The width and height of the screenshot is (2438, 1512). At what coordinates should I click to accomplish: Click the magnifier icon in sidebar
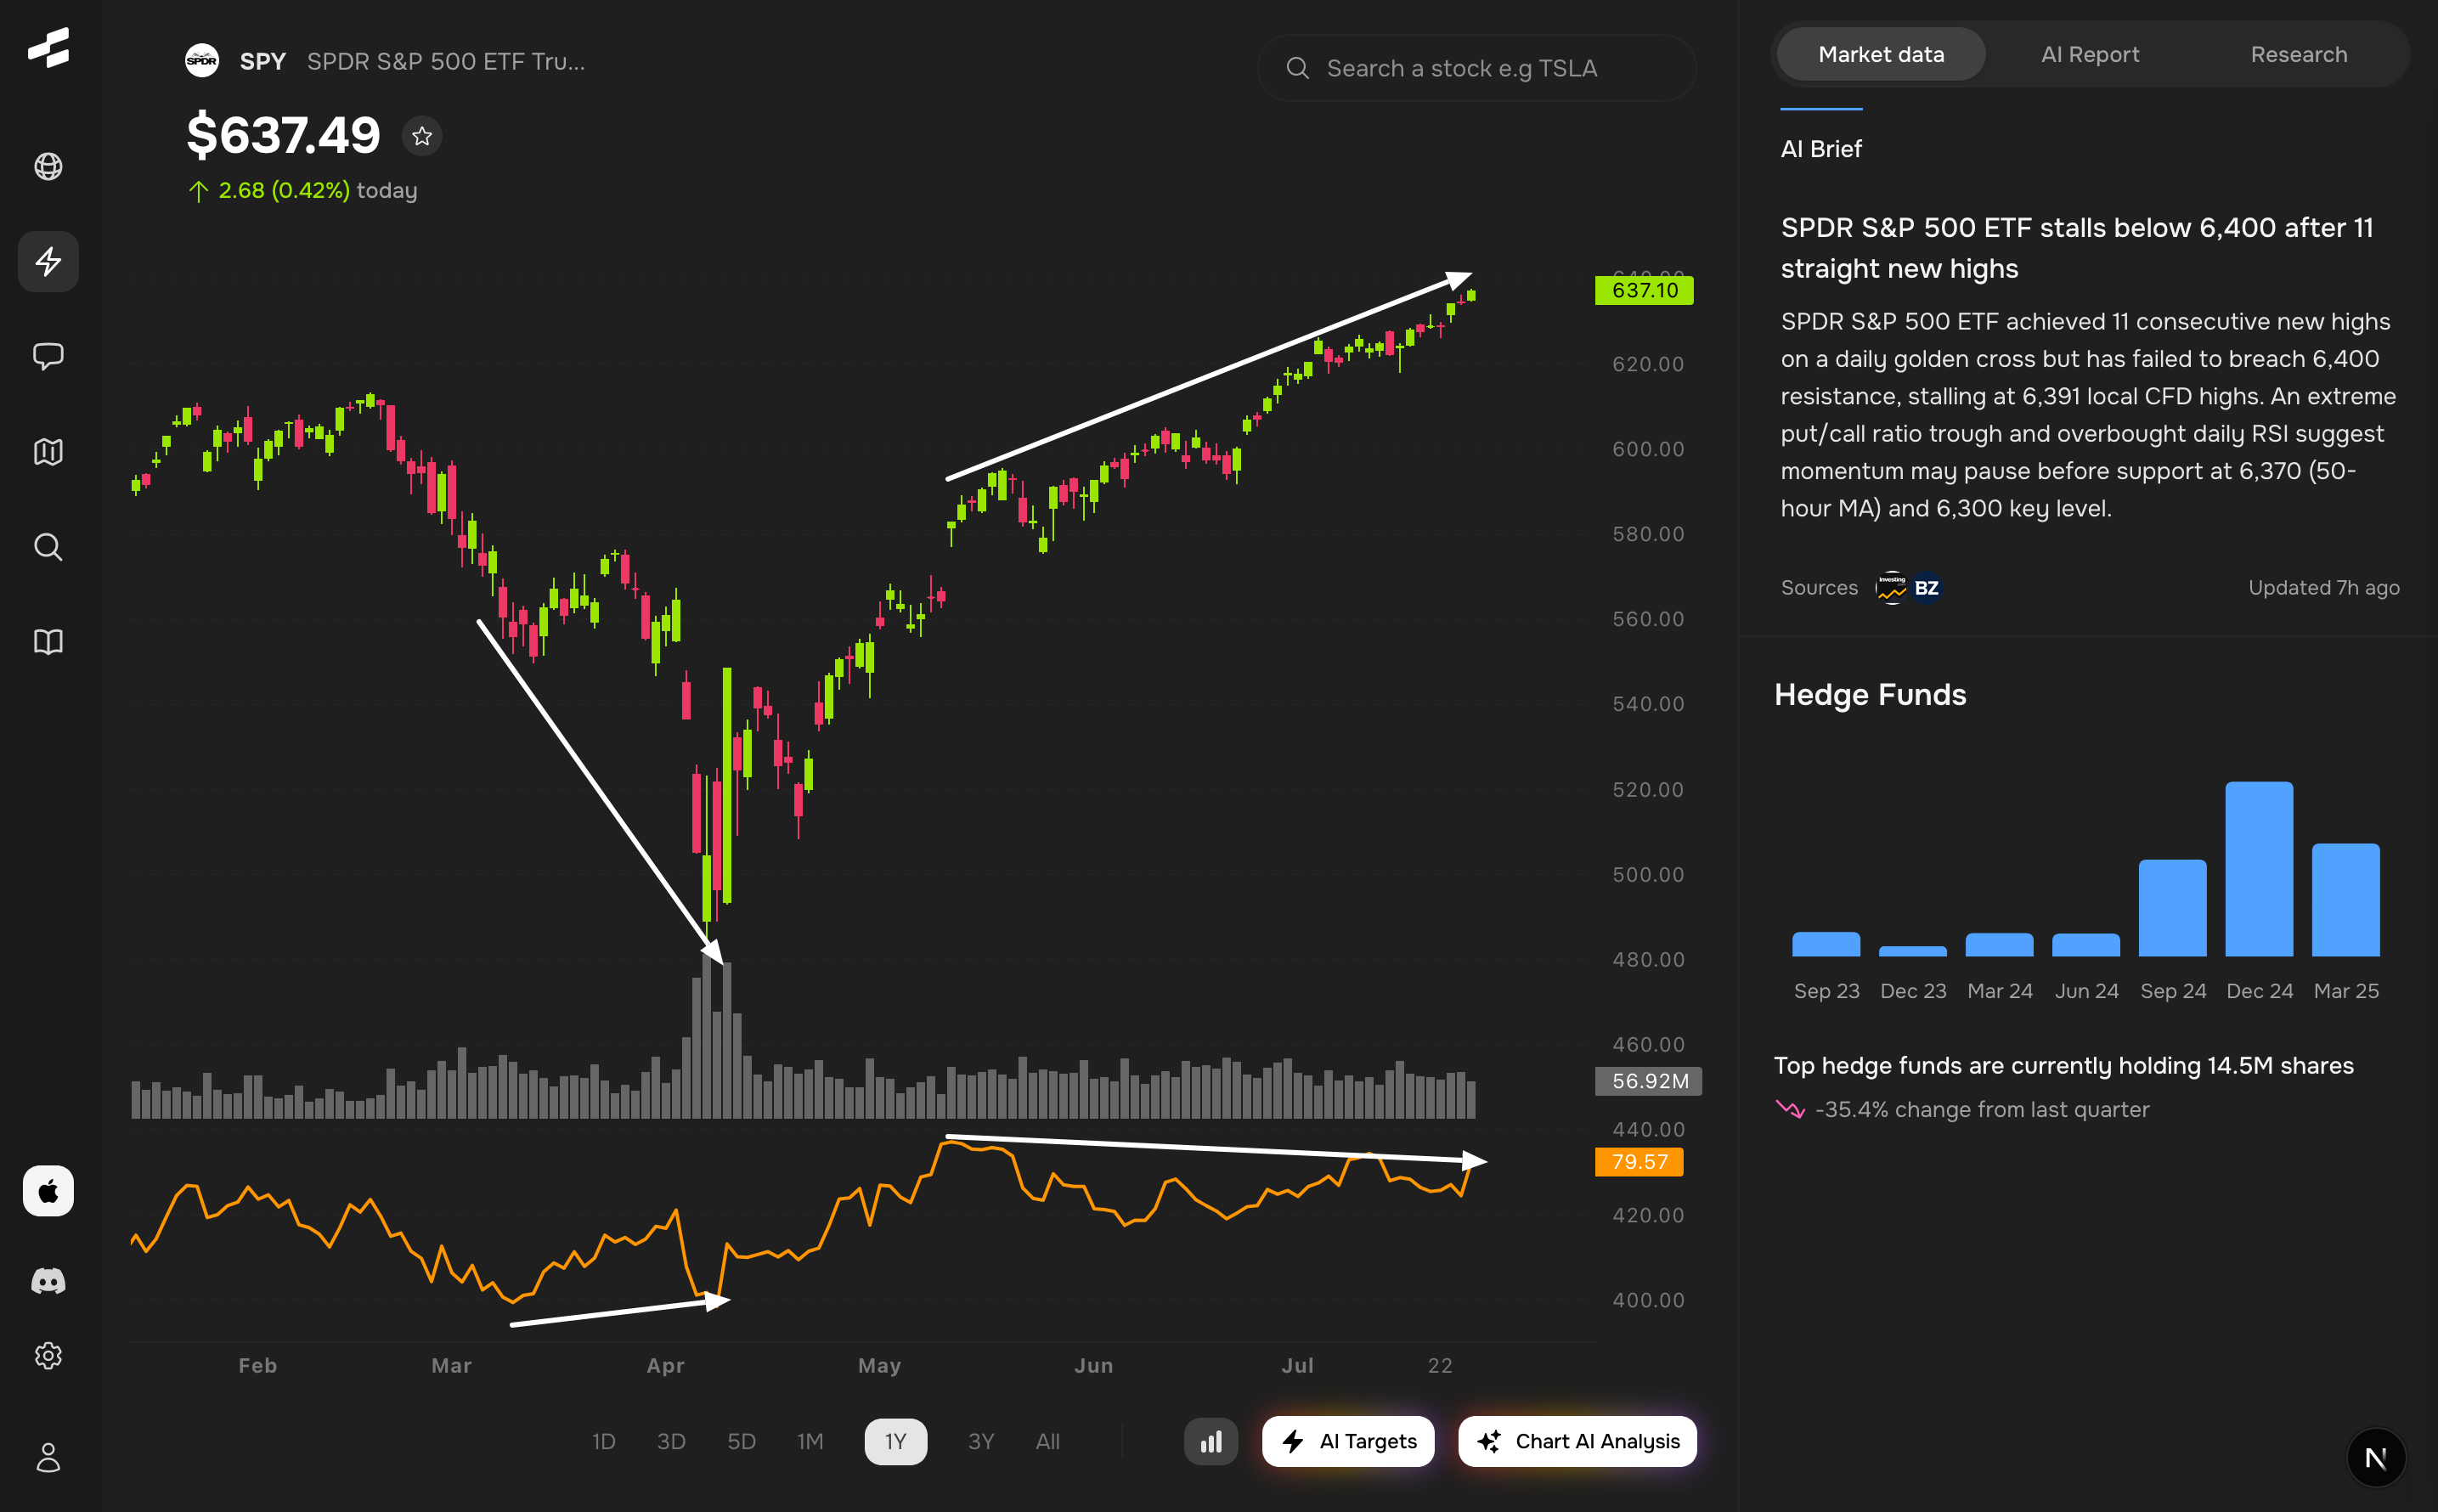pyautogui.click(x=48, y=547)
